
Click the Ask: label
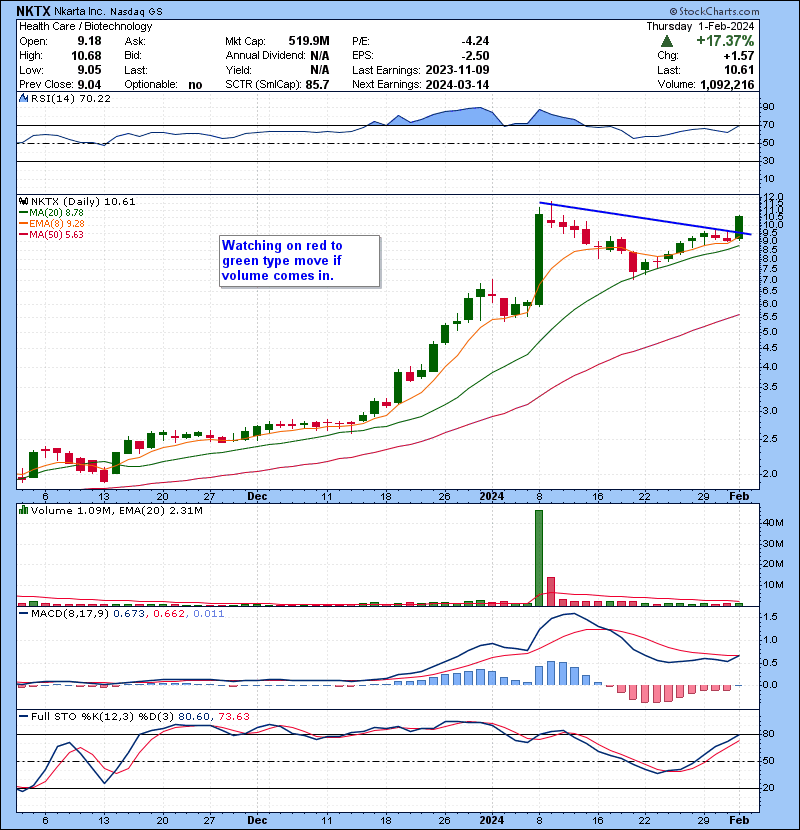(x=135, y=41)
